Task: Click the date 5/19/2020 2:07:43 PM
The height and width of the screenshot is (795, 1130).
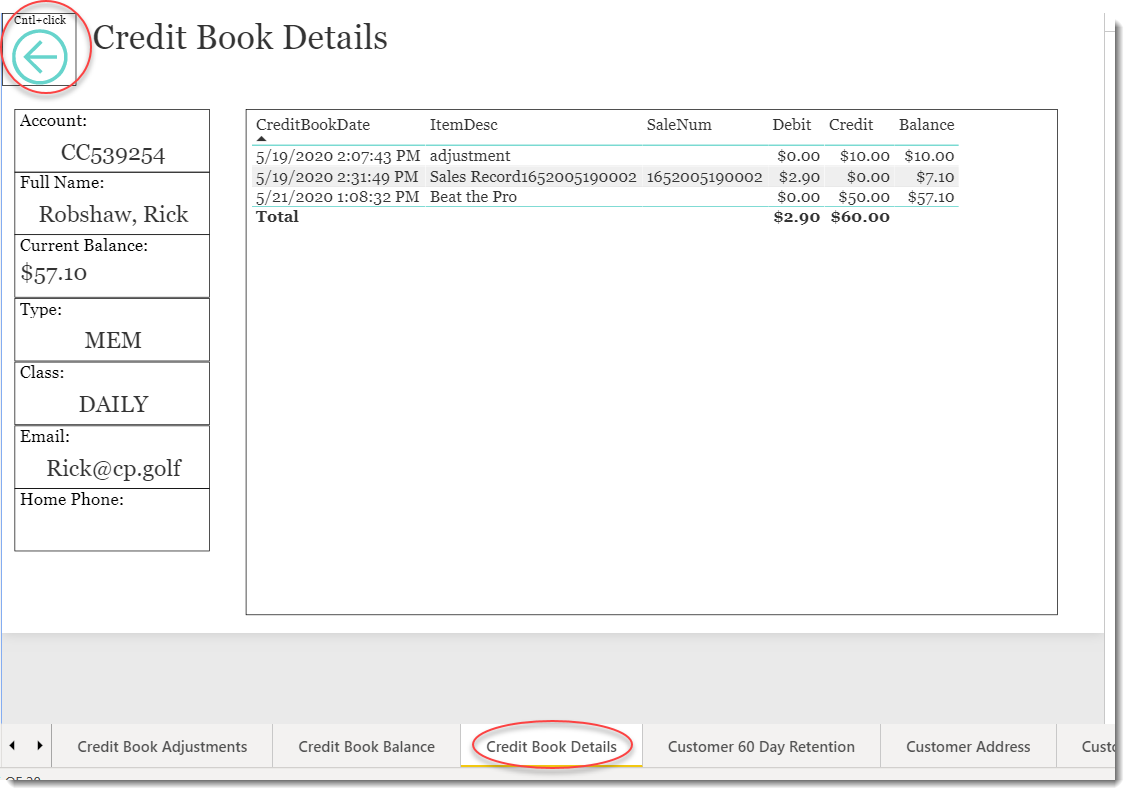Action: (338, 156)
